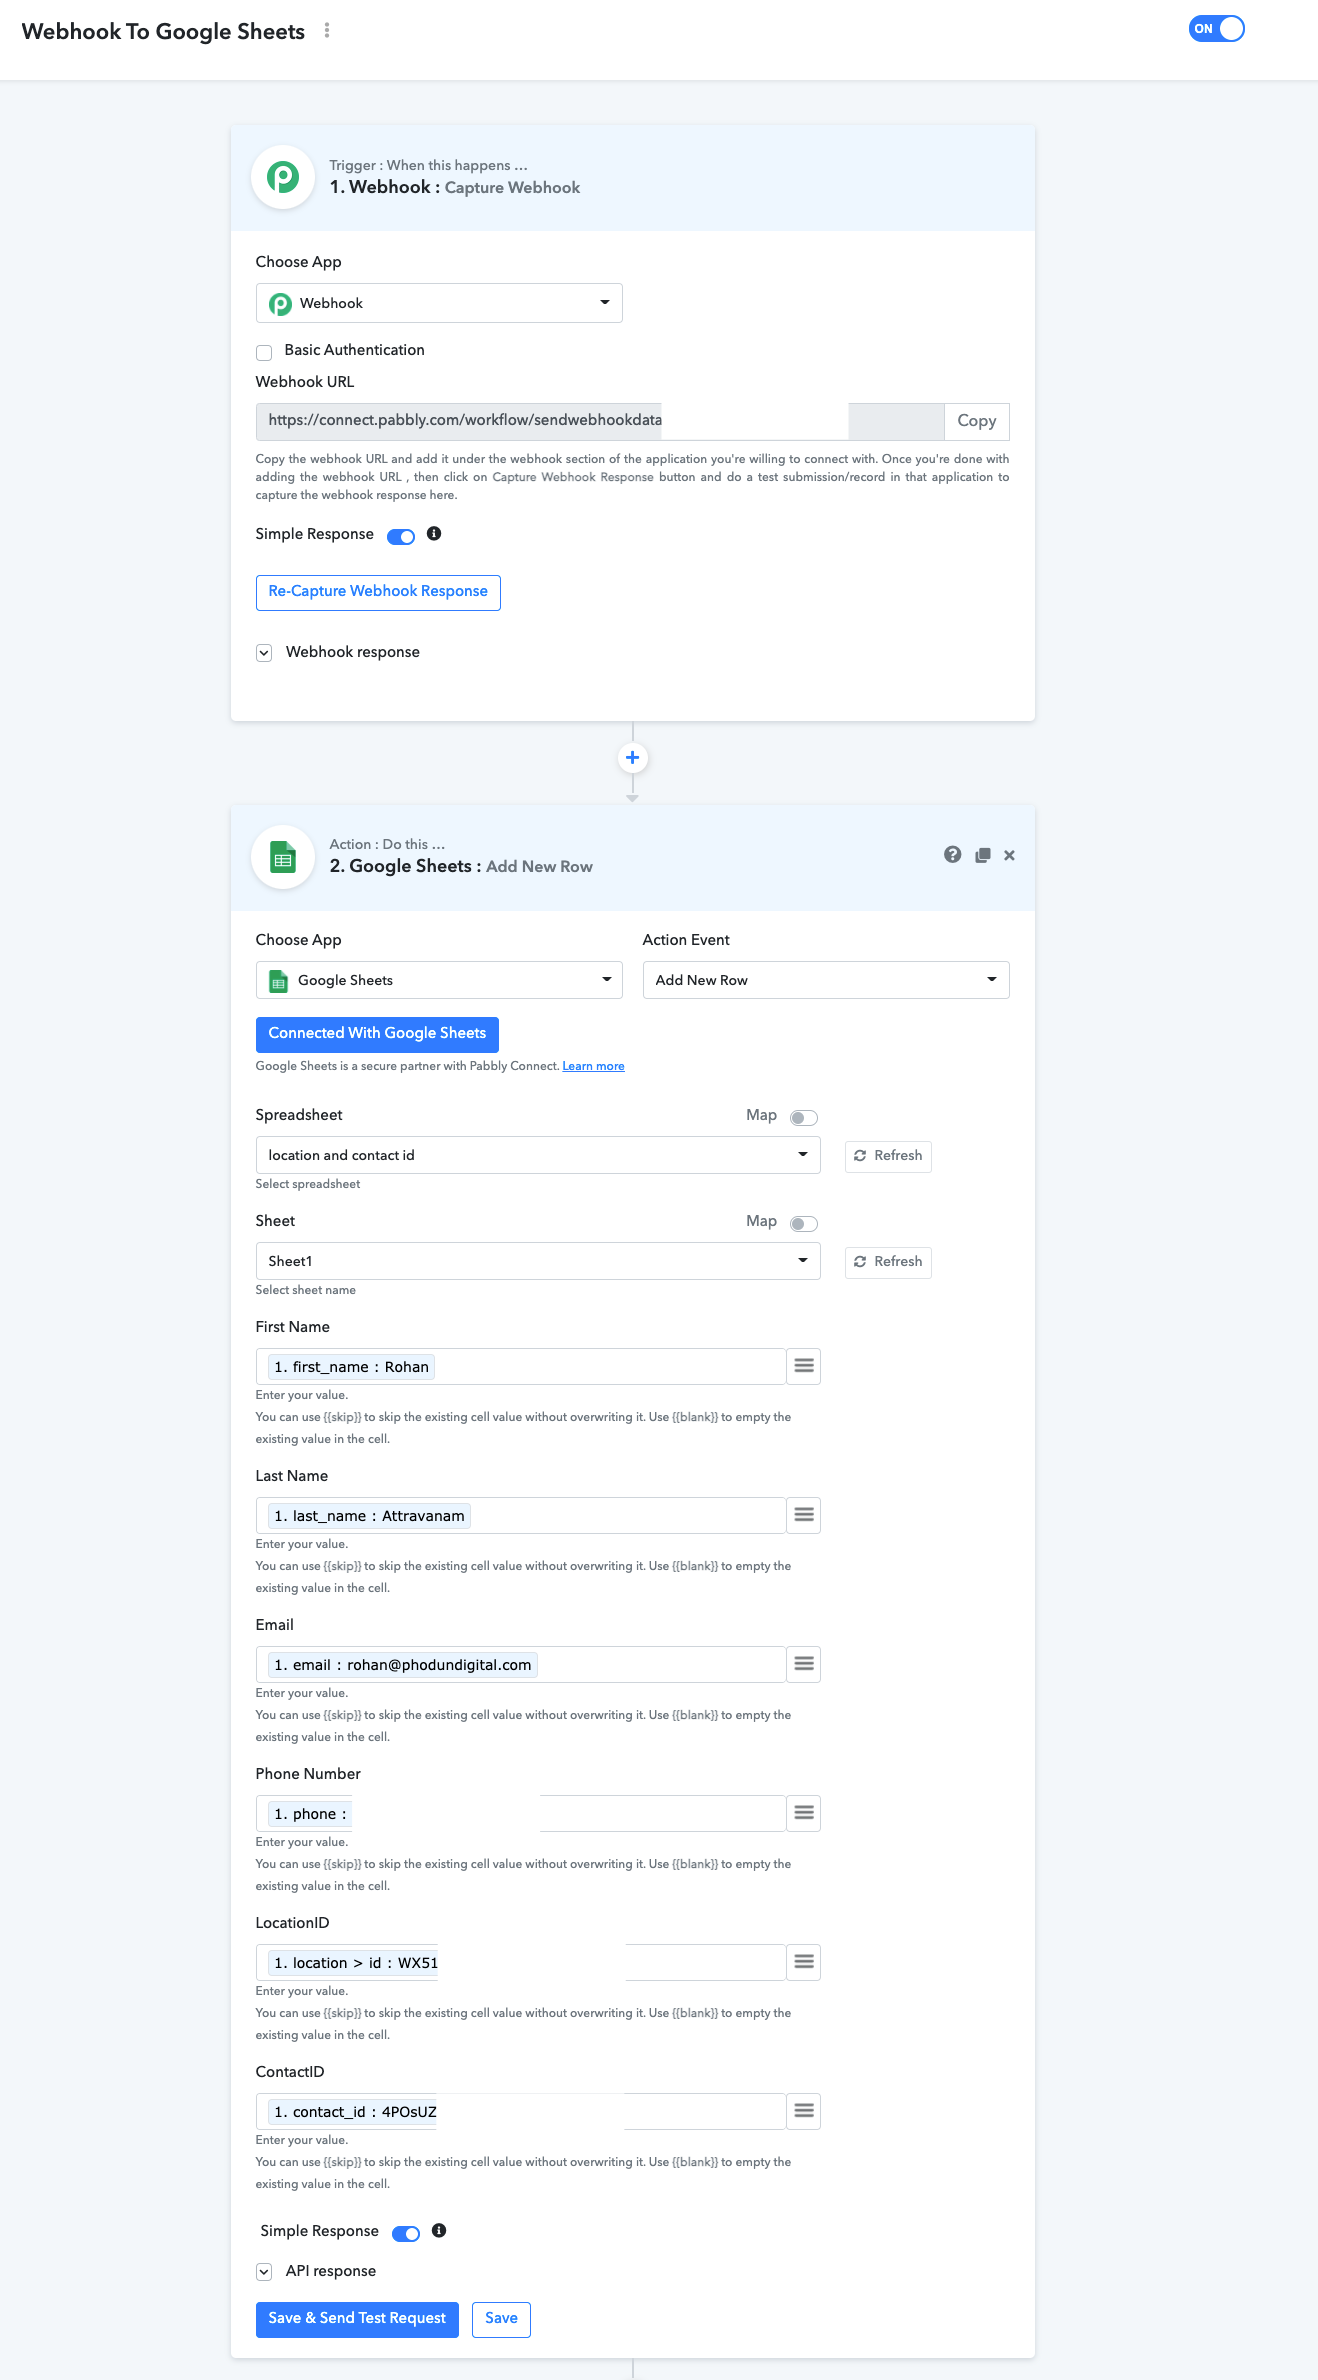The height and width of the screenshot is (2380, 1318).
Task: Open the Sheet name dropdown
Action: (538, 1261)
